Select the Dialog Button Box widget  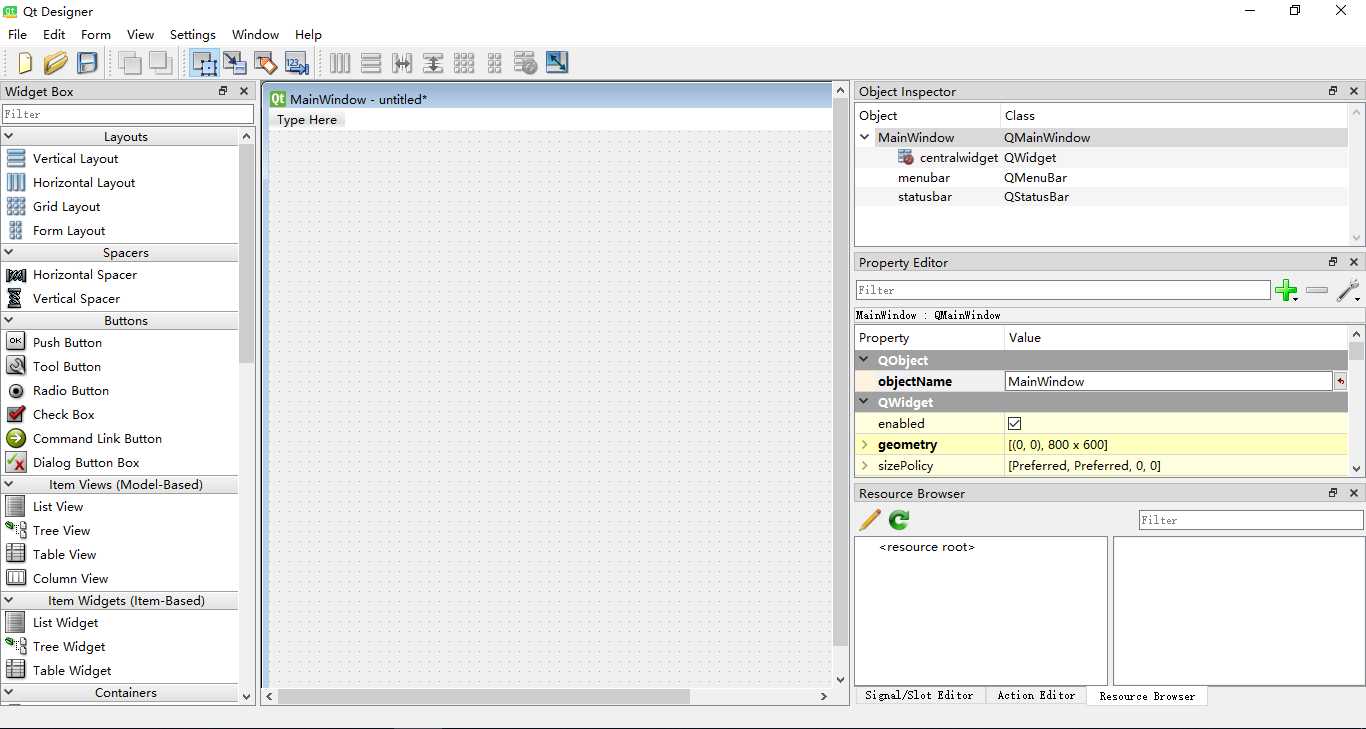tap(86, 462)
